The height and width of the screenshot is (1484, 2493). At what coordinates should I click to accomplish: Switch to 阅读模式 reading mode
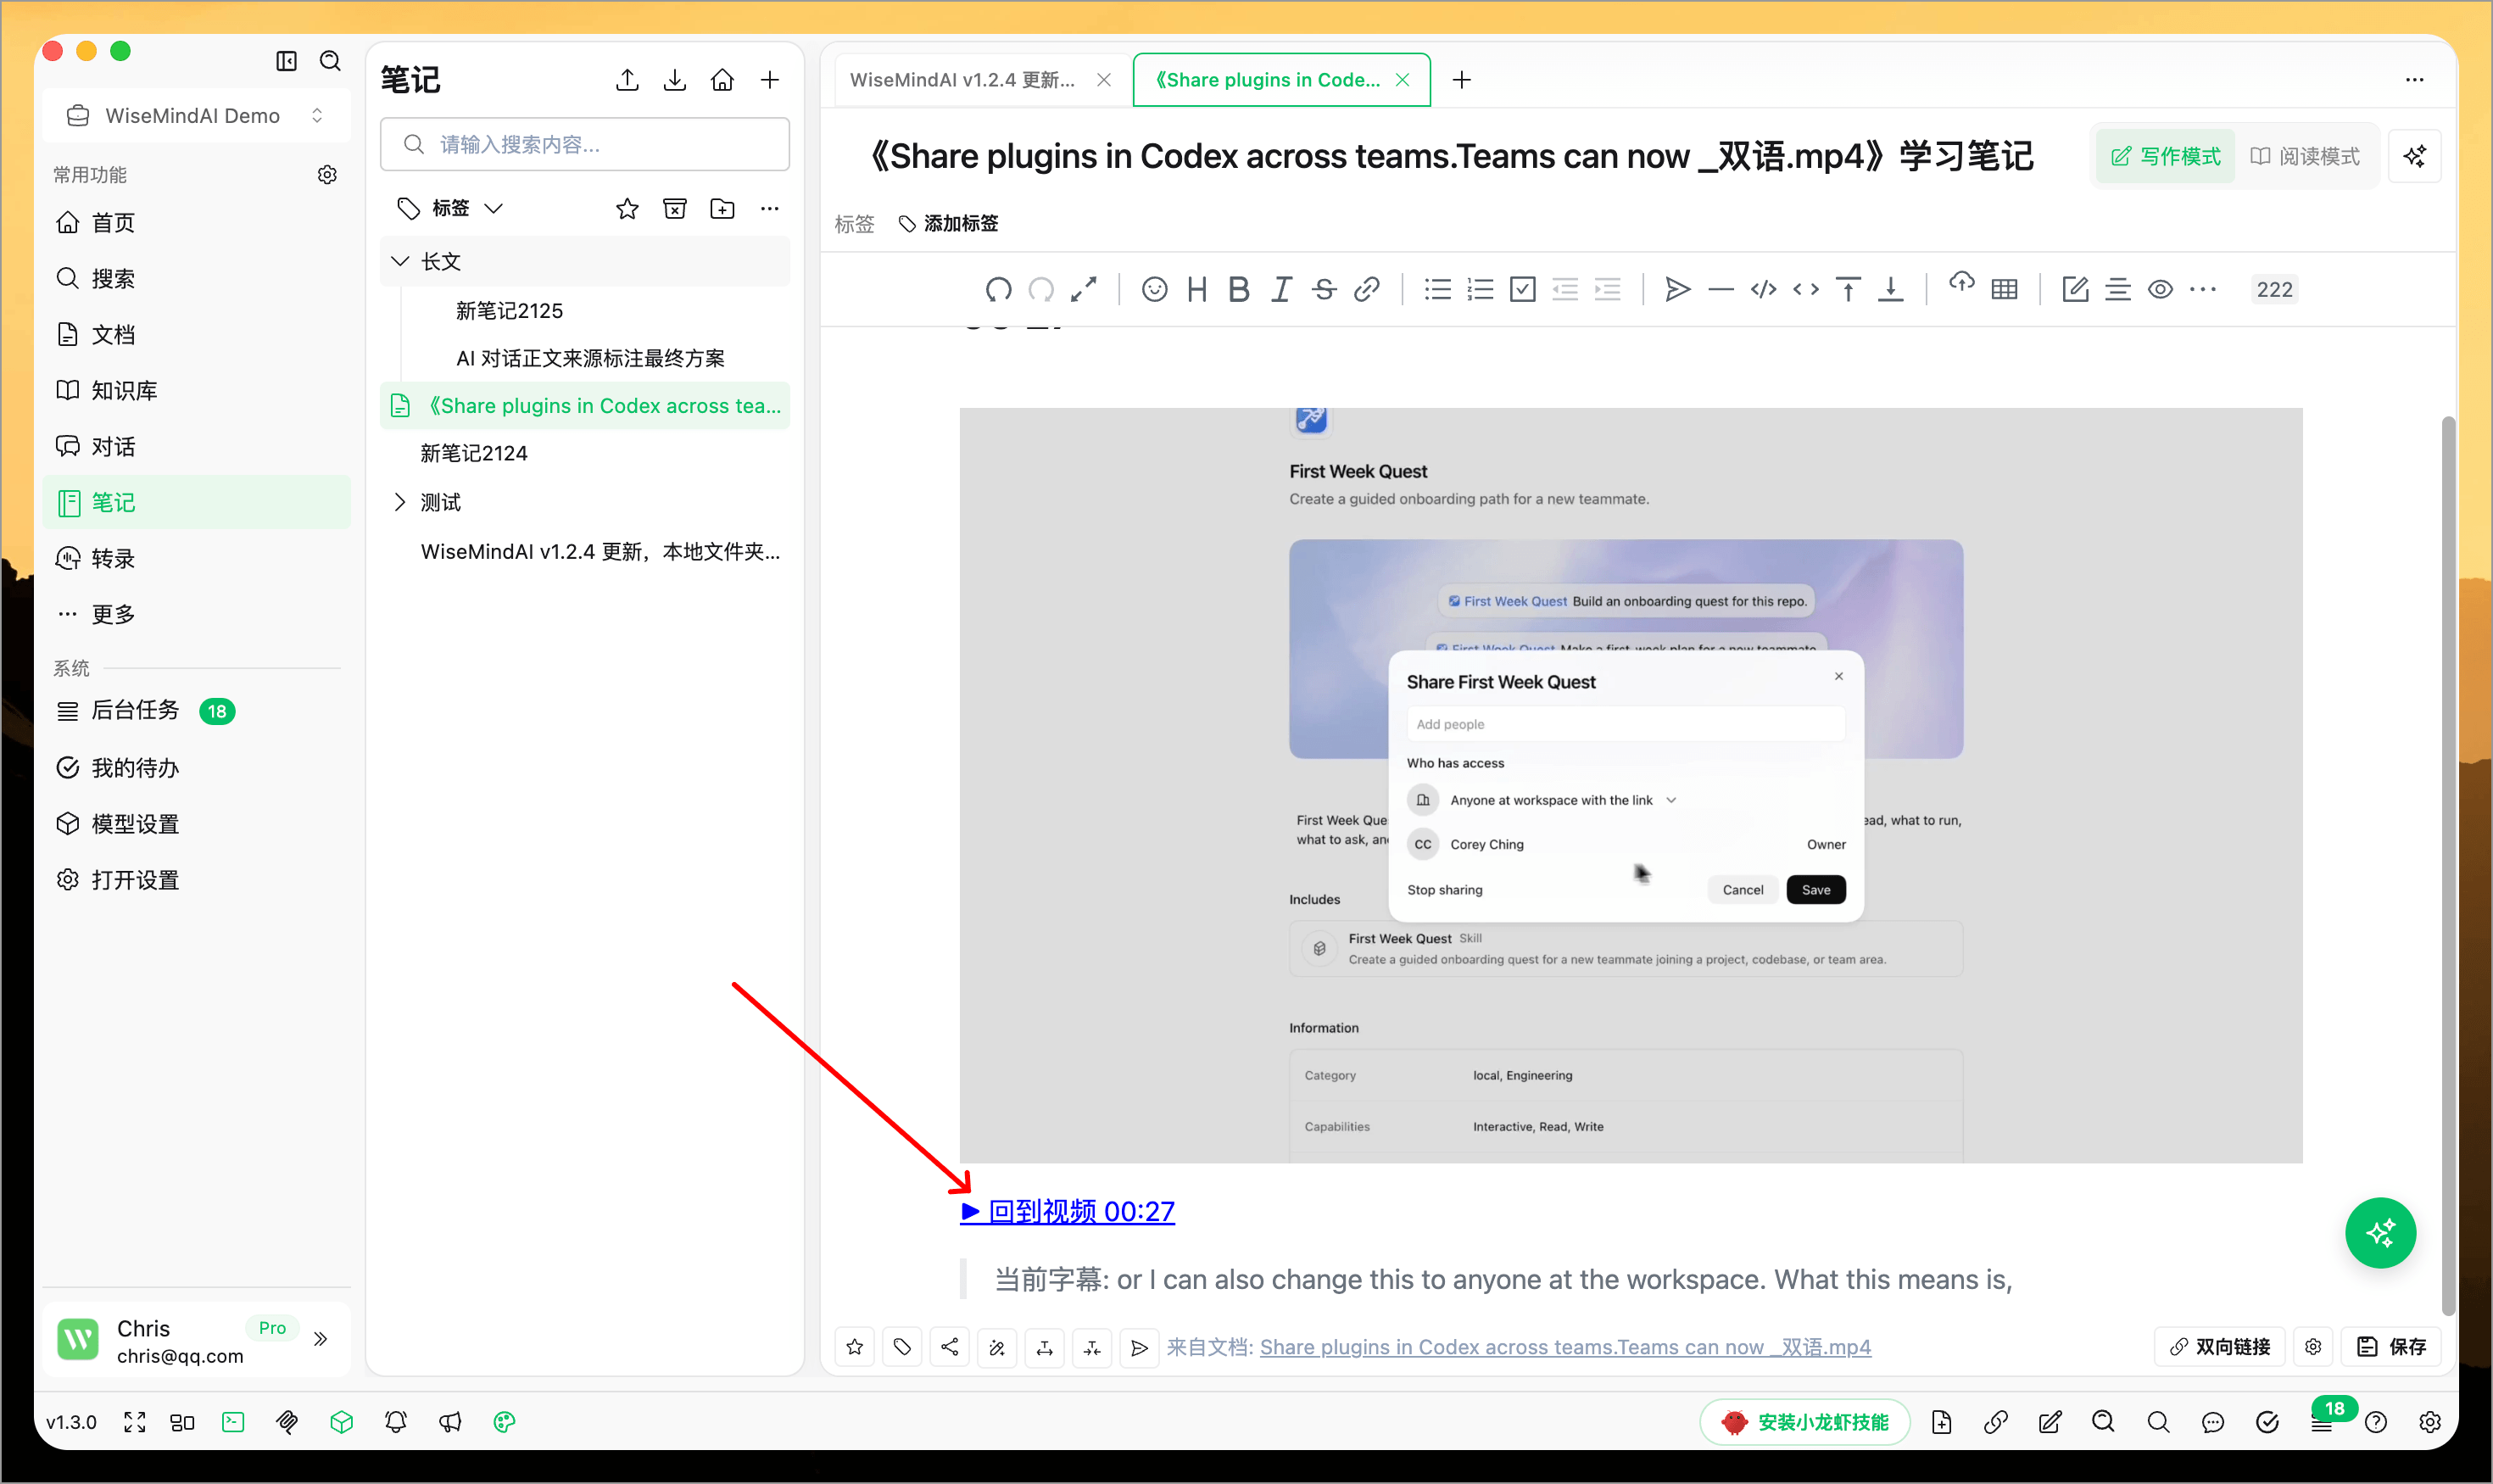pyautogui.click(x=2304, y=156)
